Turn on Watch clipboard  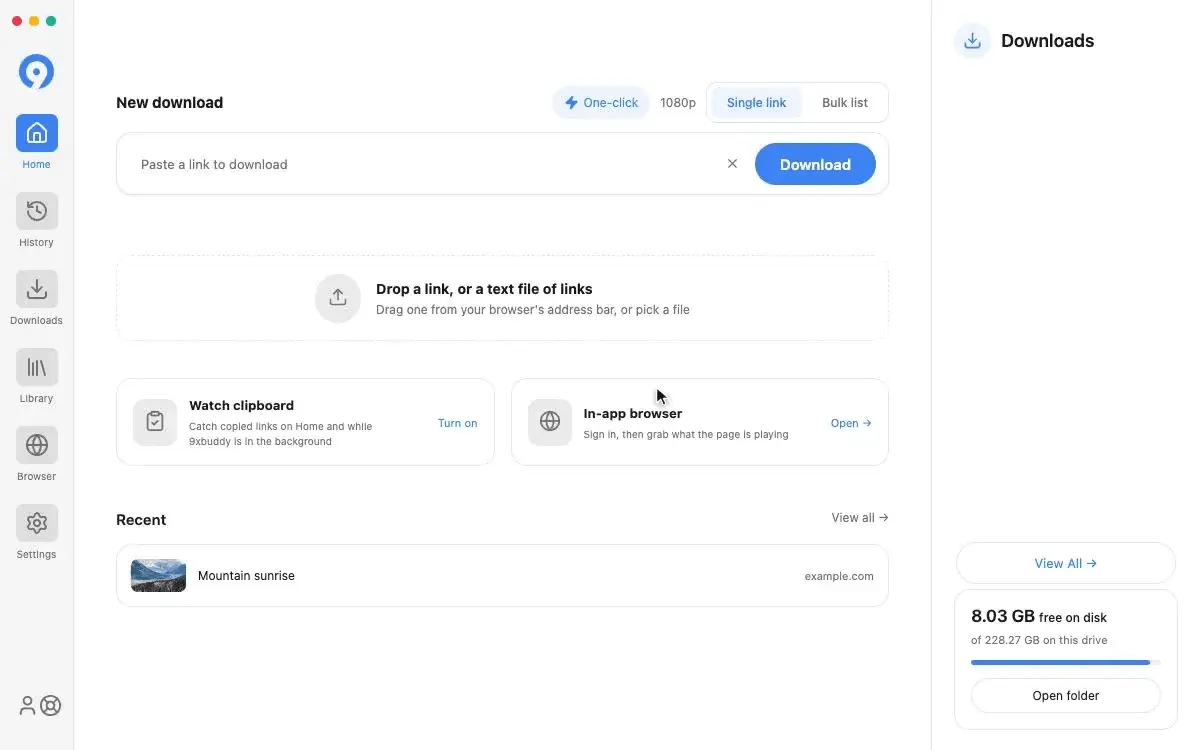[x=458, y=423]
